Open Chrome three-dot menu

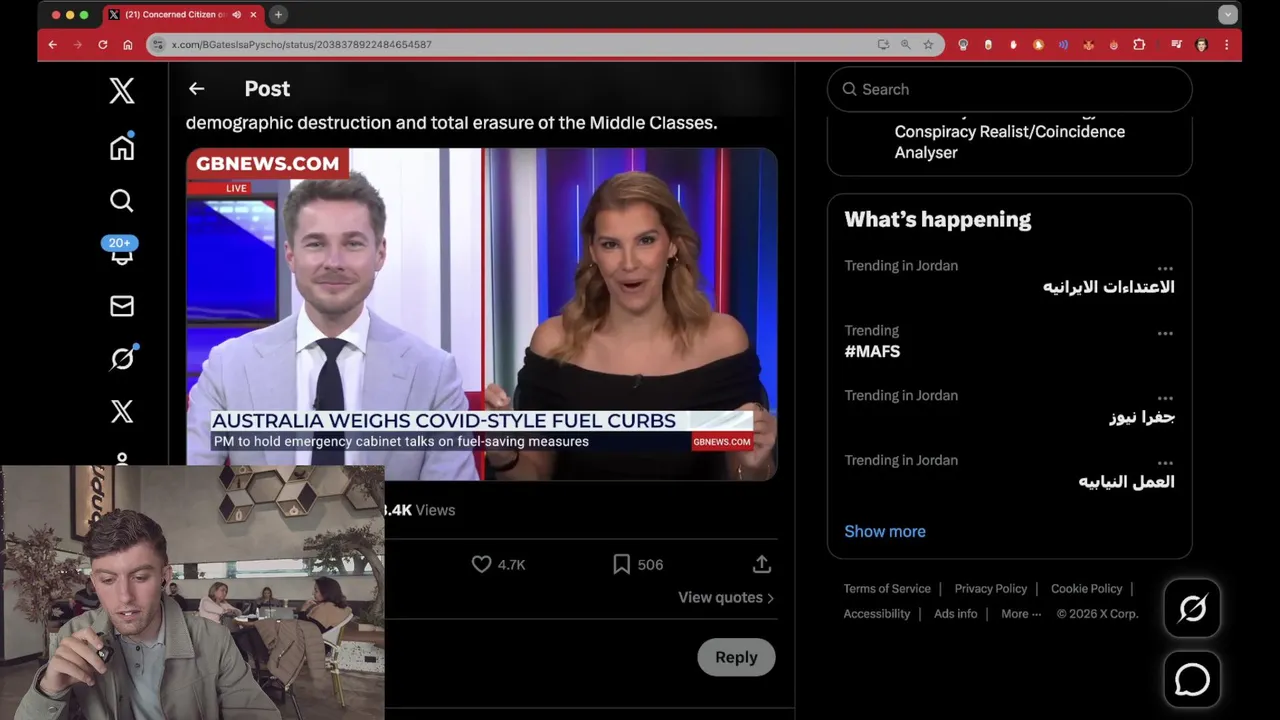[x=1226, y=45]
